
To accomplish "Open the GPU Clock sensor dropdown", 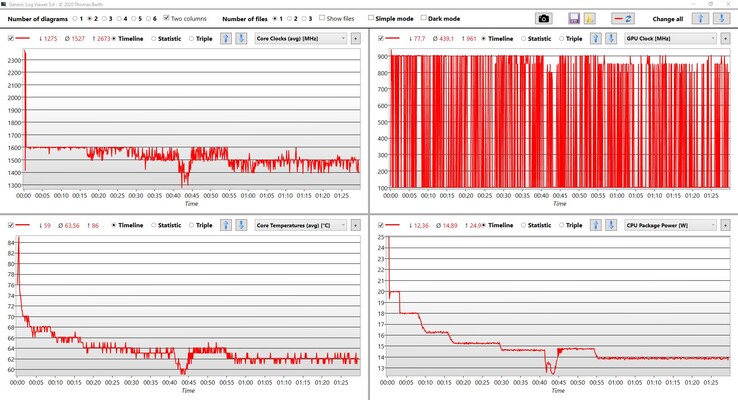I will 668,38.
